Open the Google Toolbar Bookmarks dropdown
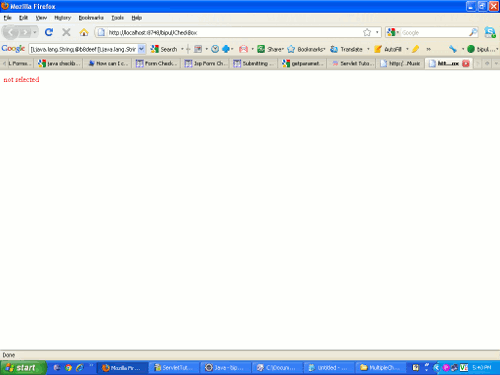 (x=306, y=49)
